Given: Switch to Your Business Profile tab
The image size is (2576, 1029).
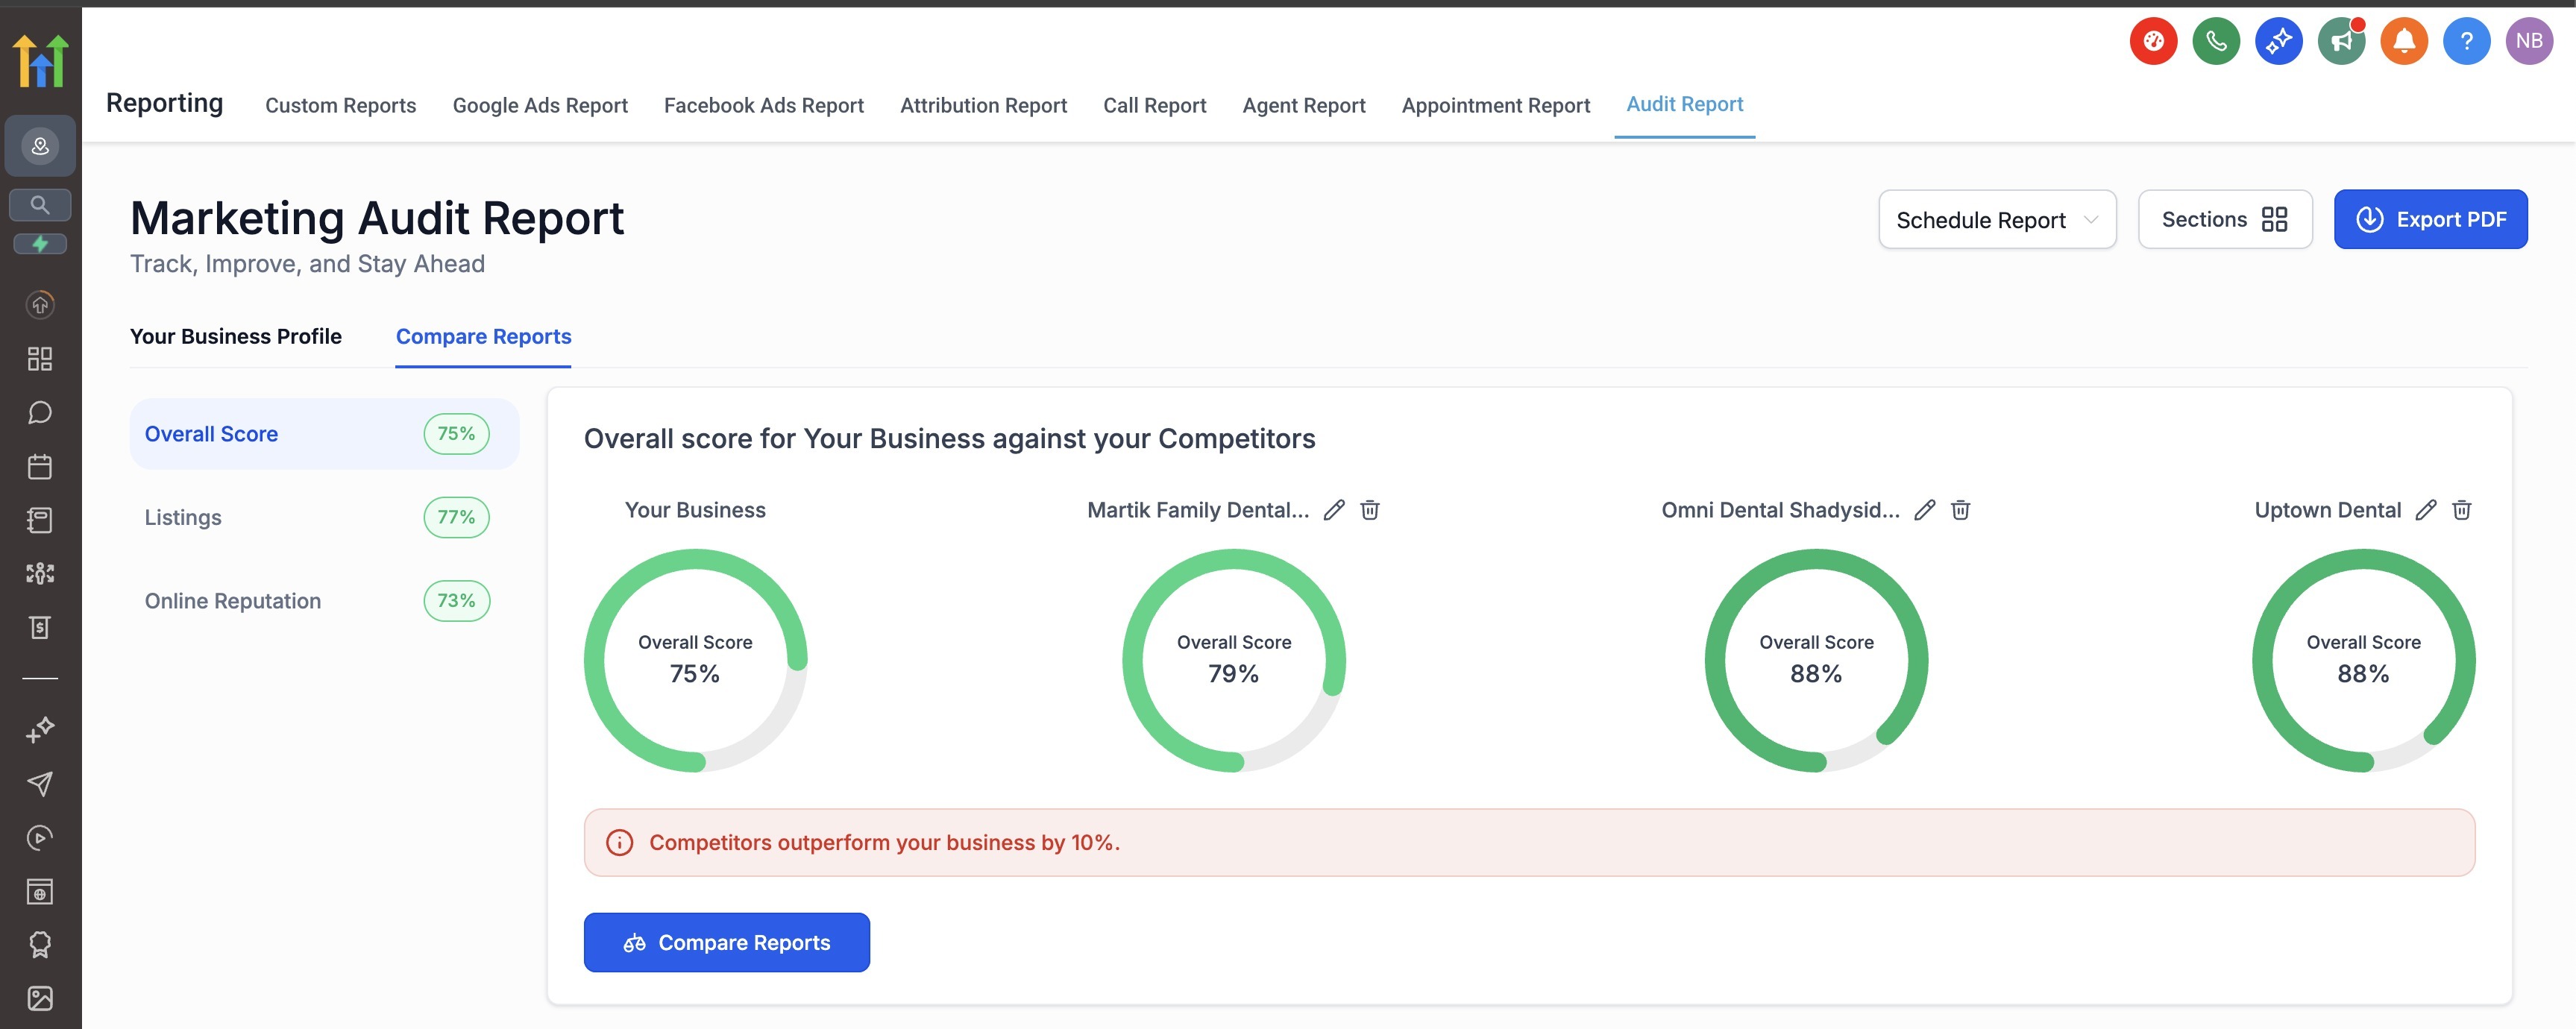Looking at the screenshot, I should pyautogui.click(x=236, y=337).
